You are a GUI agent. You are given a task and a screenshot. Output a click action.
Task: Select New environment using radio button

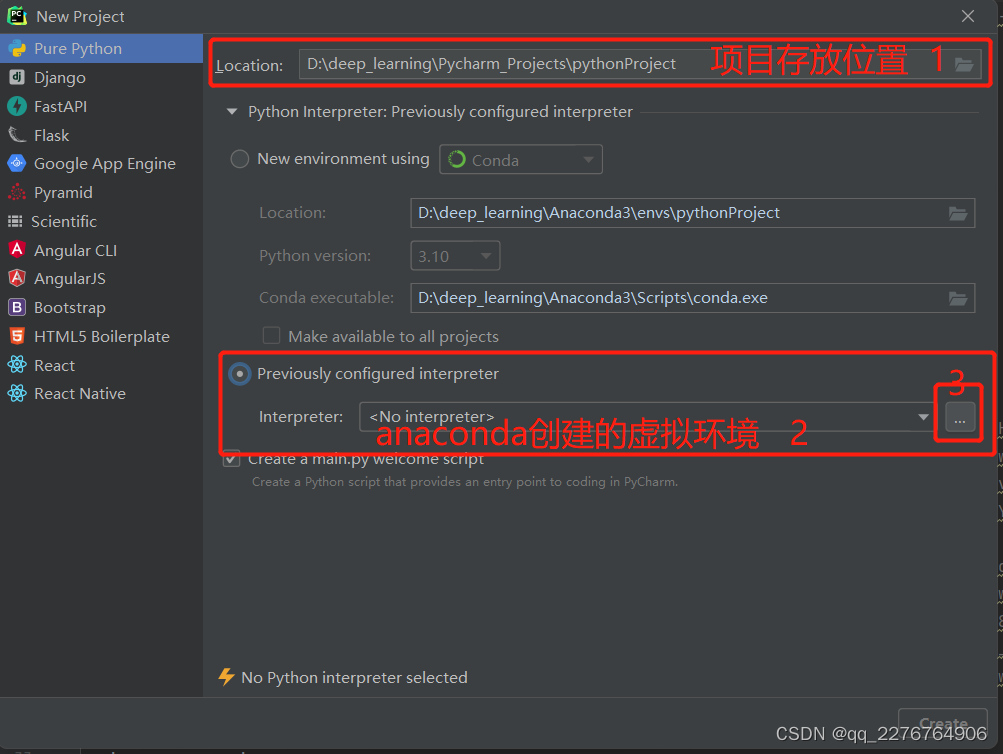(240, 159)
